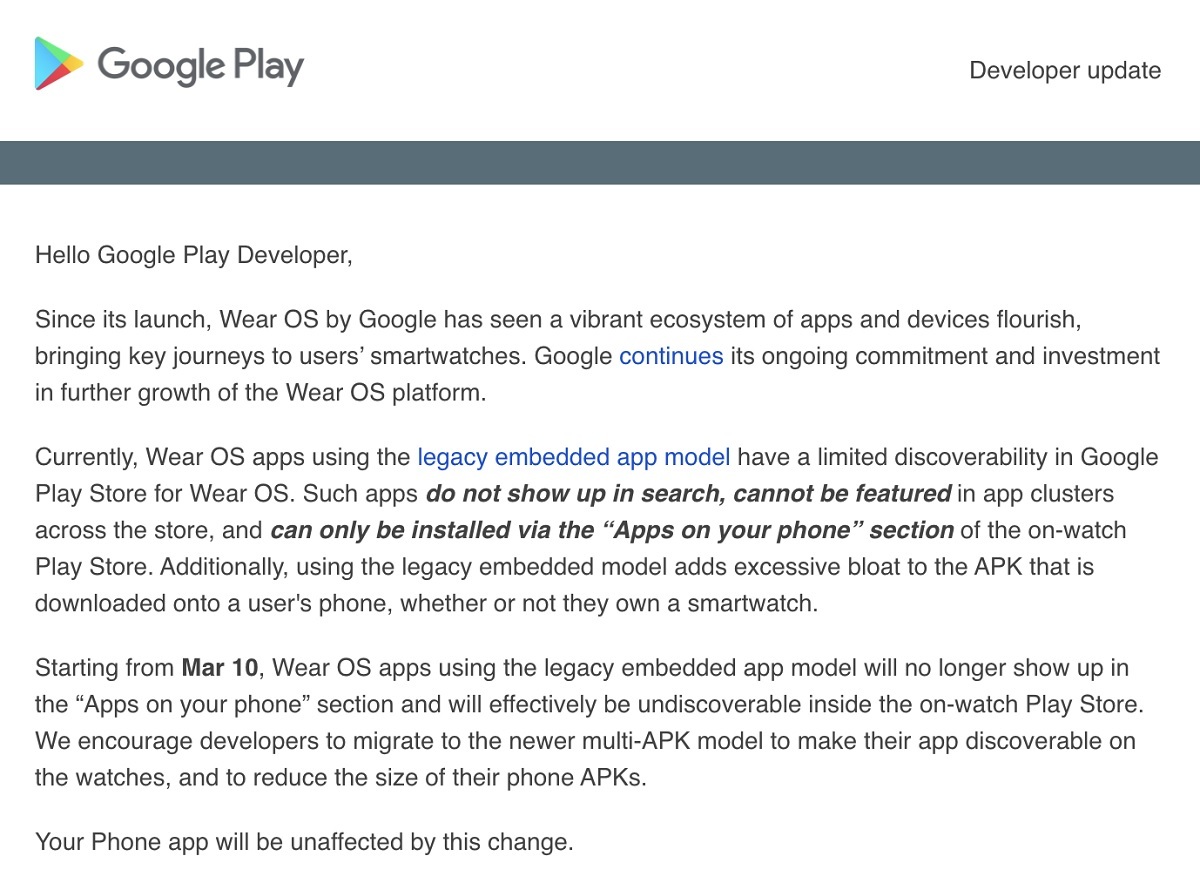Click the line "downloaded onto a user's phone"
Image resolution: width=1200 pixels, height=883 pixels.
[x=426, y=603]
